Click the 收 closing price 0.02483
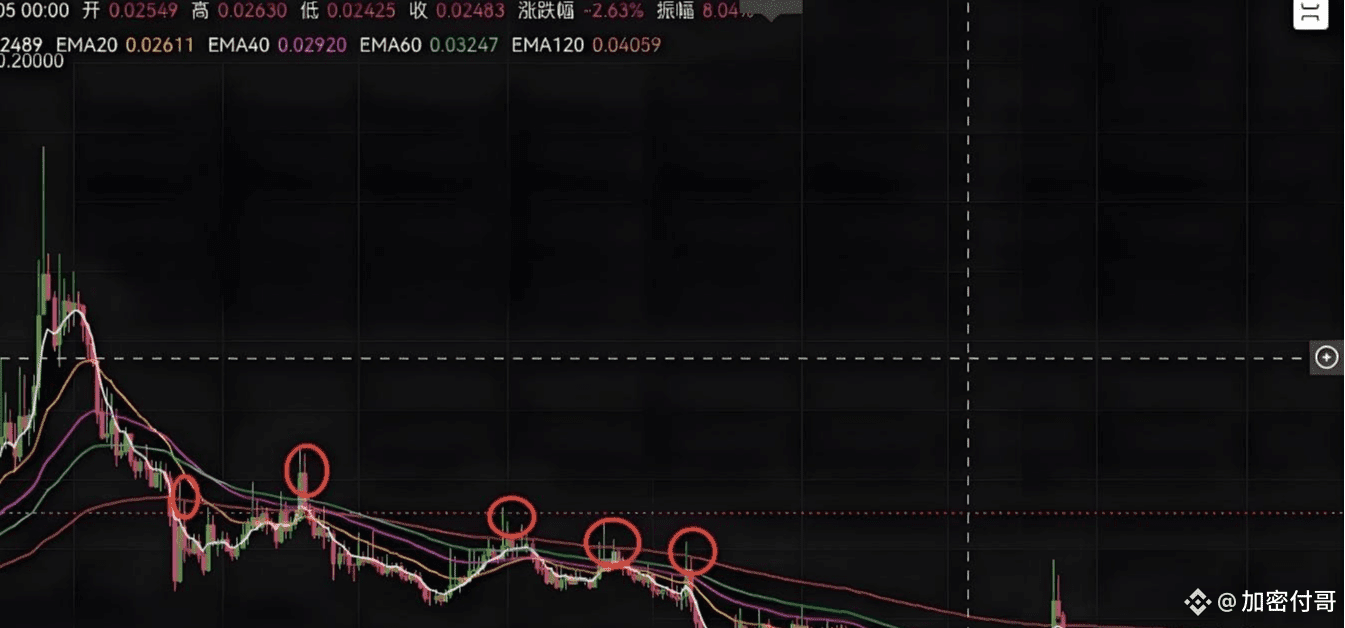The width and height of the screenshot is (1345, 628). point(456,13)
